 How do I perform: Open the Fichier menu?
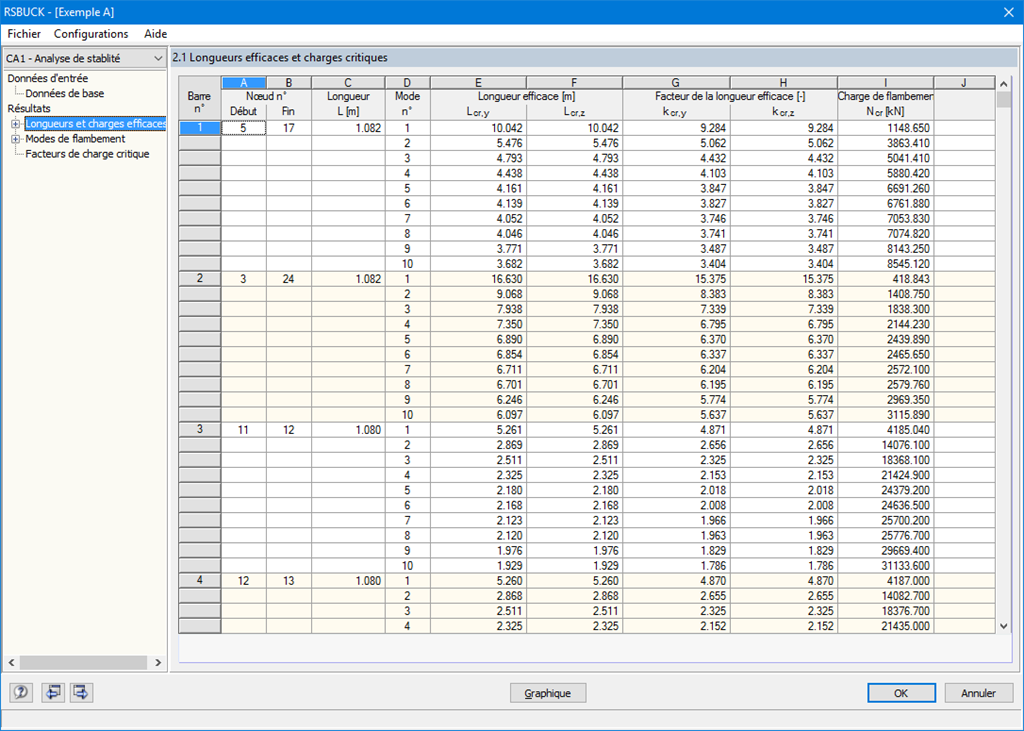click(24, 34)
